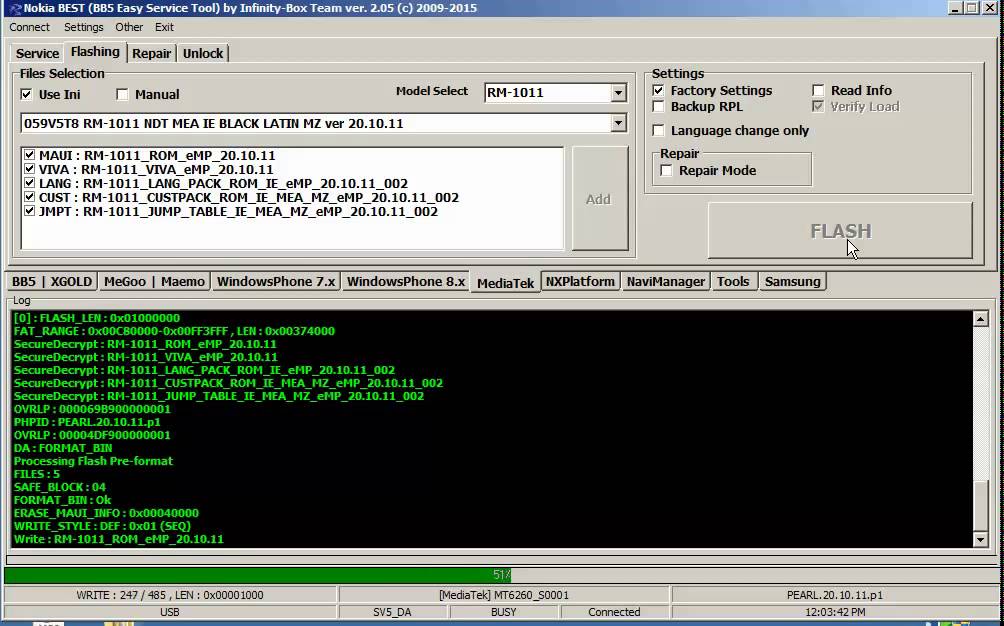Click the VIVA : RM-1011_VIVA_eMP_20.10.11 row

coord(156,169)
